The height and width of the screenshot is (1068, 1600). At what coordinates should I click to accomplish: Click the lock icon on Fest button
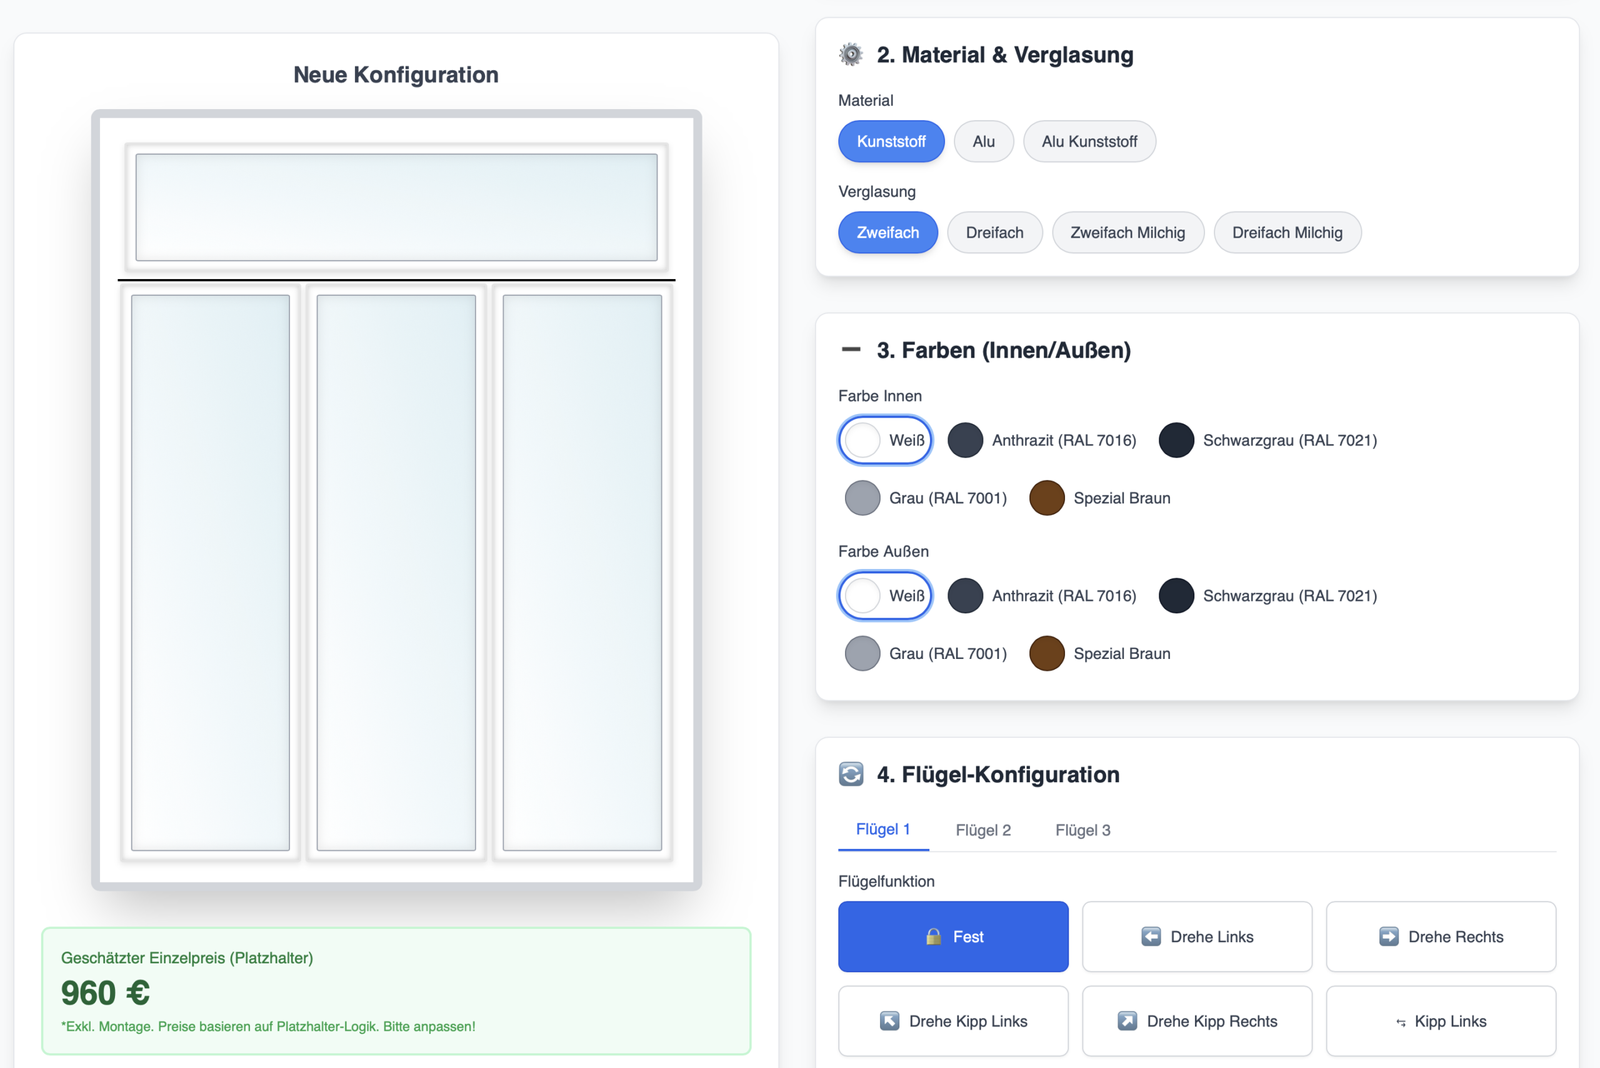(933, 937)
